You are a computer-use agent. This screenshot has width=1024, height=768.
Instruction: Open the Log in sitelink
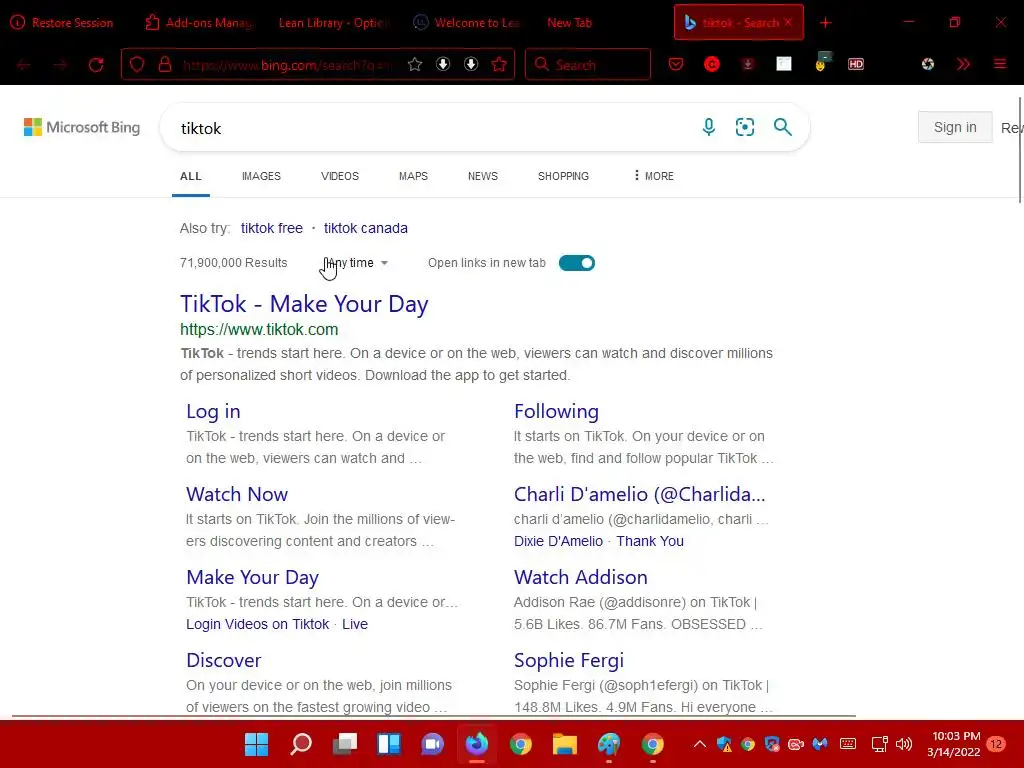coord(213,411)
